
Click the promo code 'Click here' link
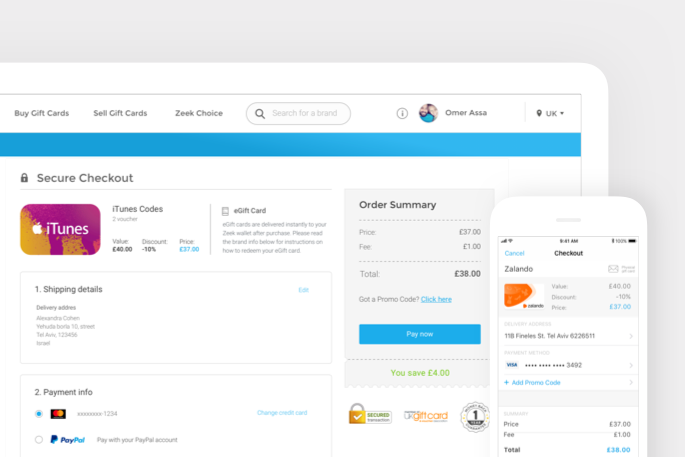pyautogui.click(x=436, y=299)
